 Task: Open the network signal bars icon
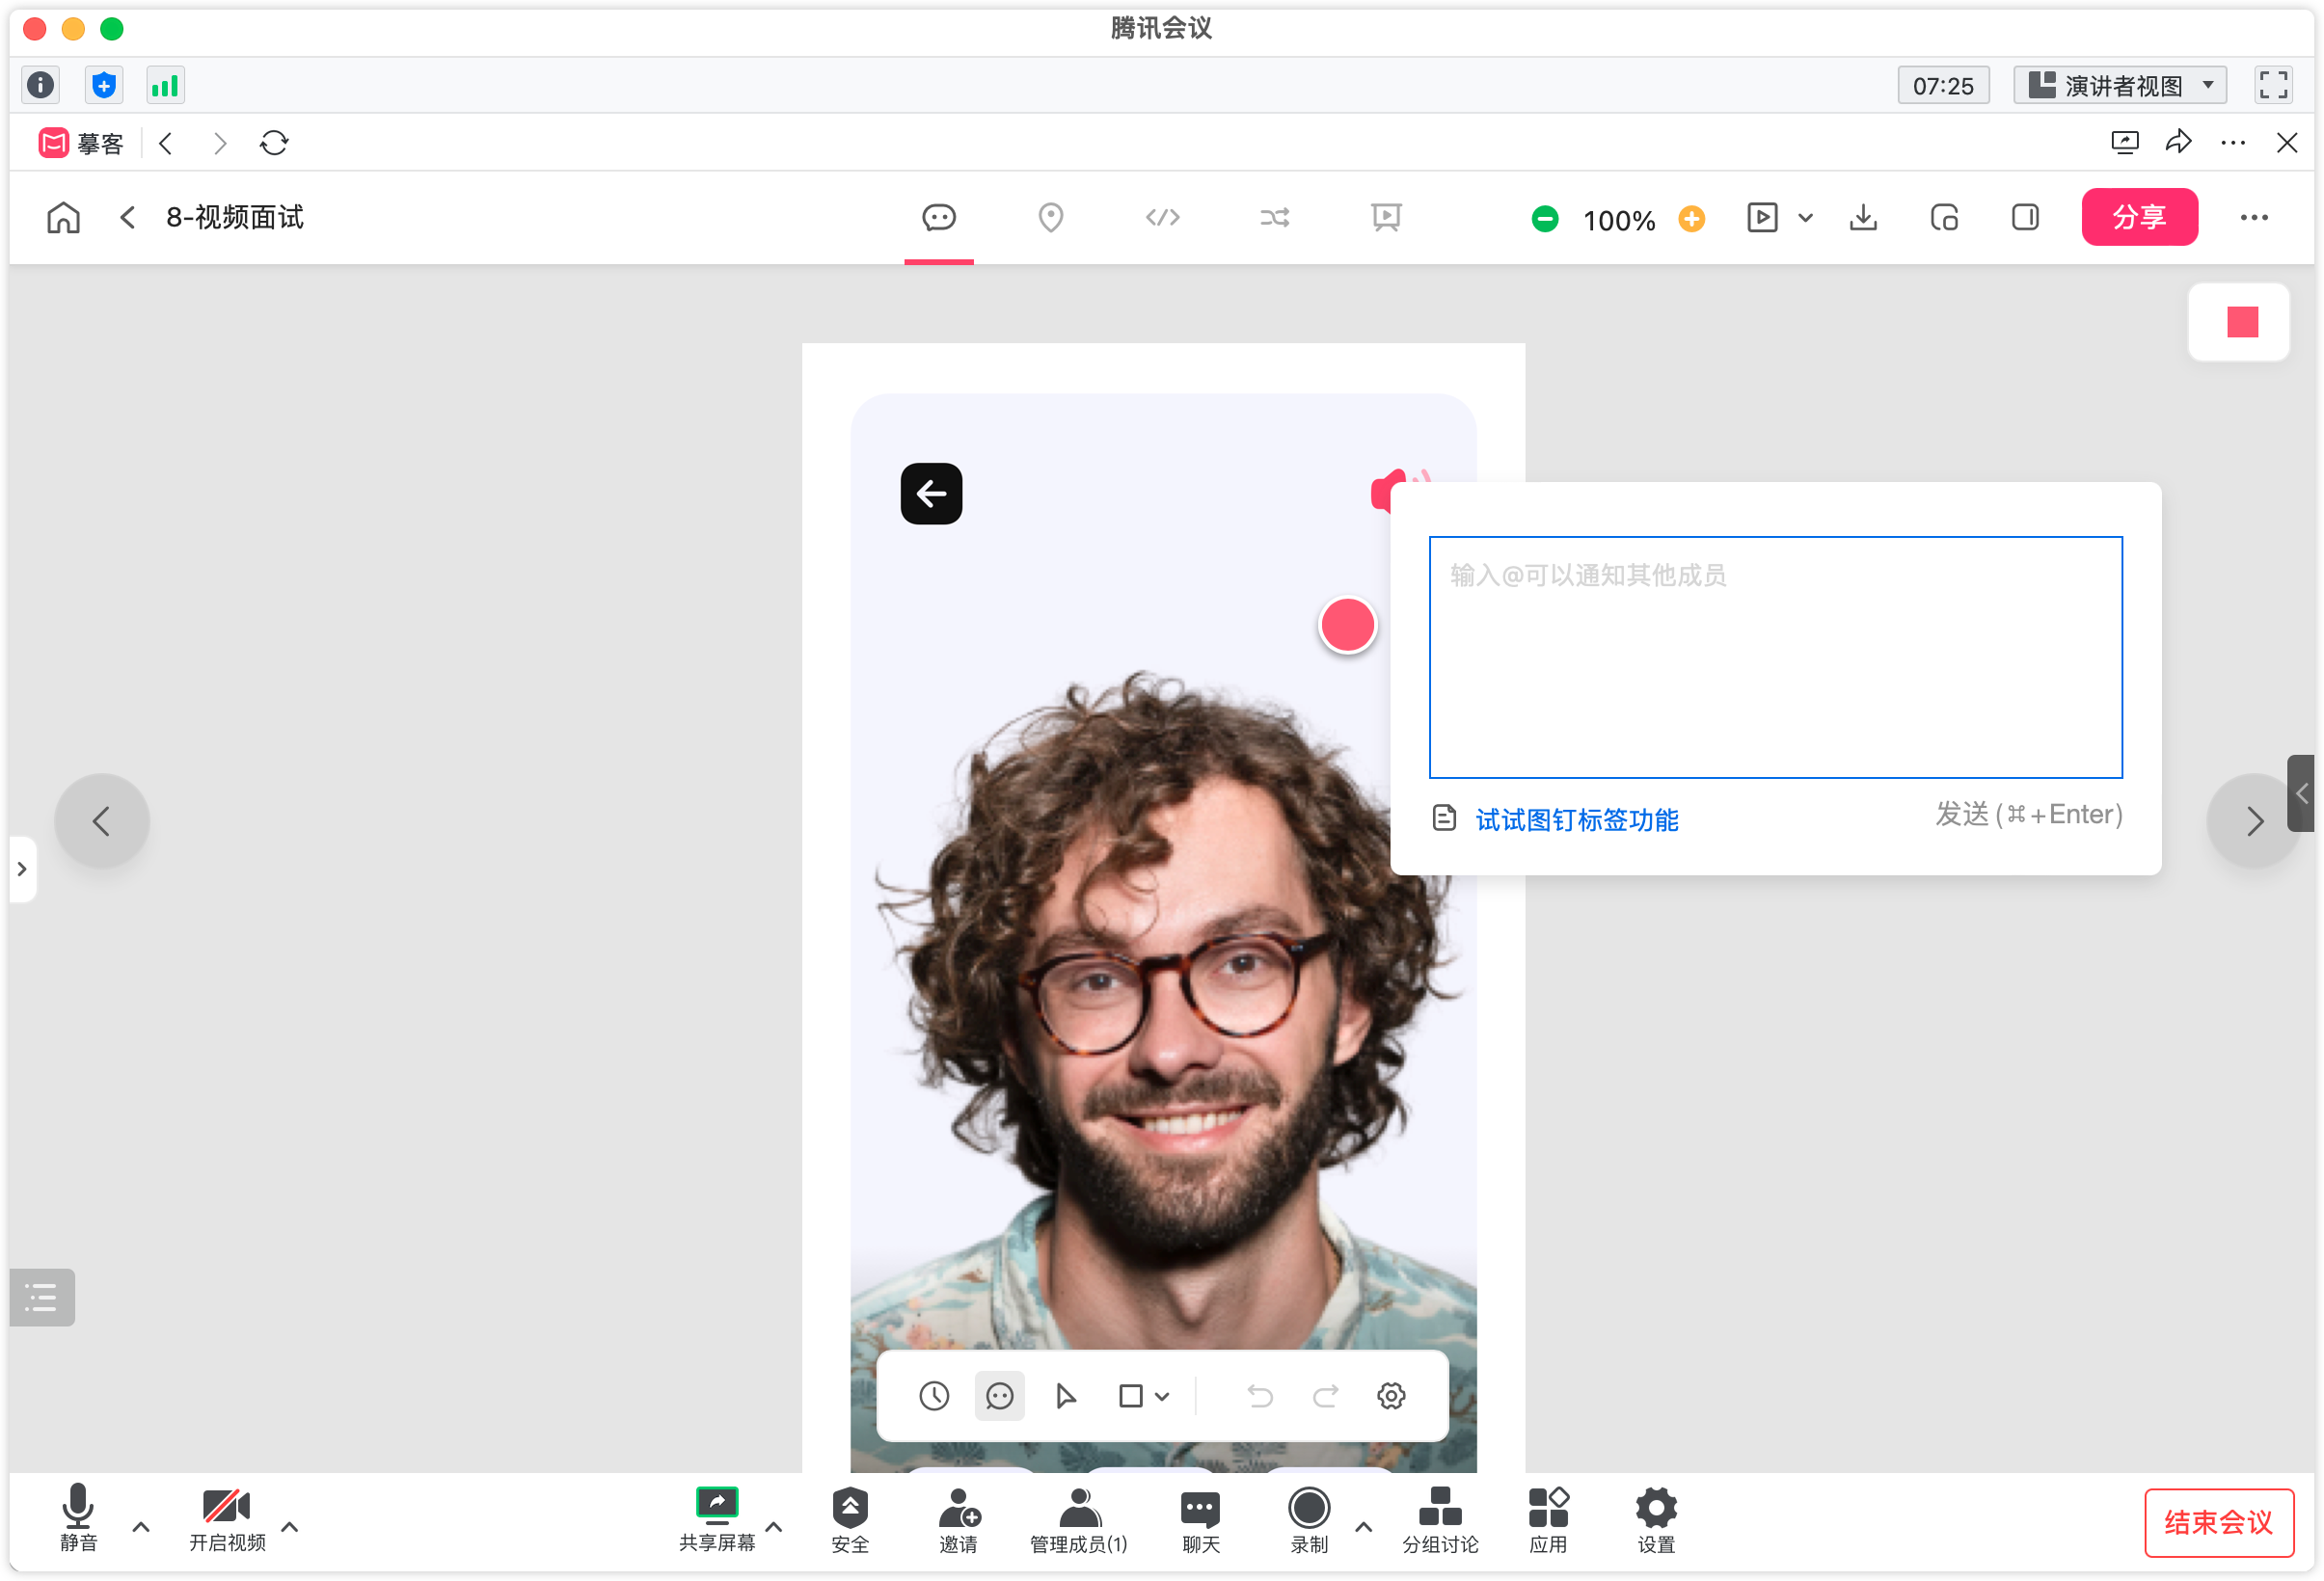click(x=165, y=85)
